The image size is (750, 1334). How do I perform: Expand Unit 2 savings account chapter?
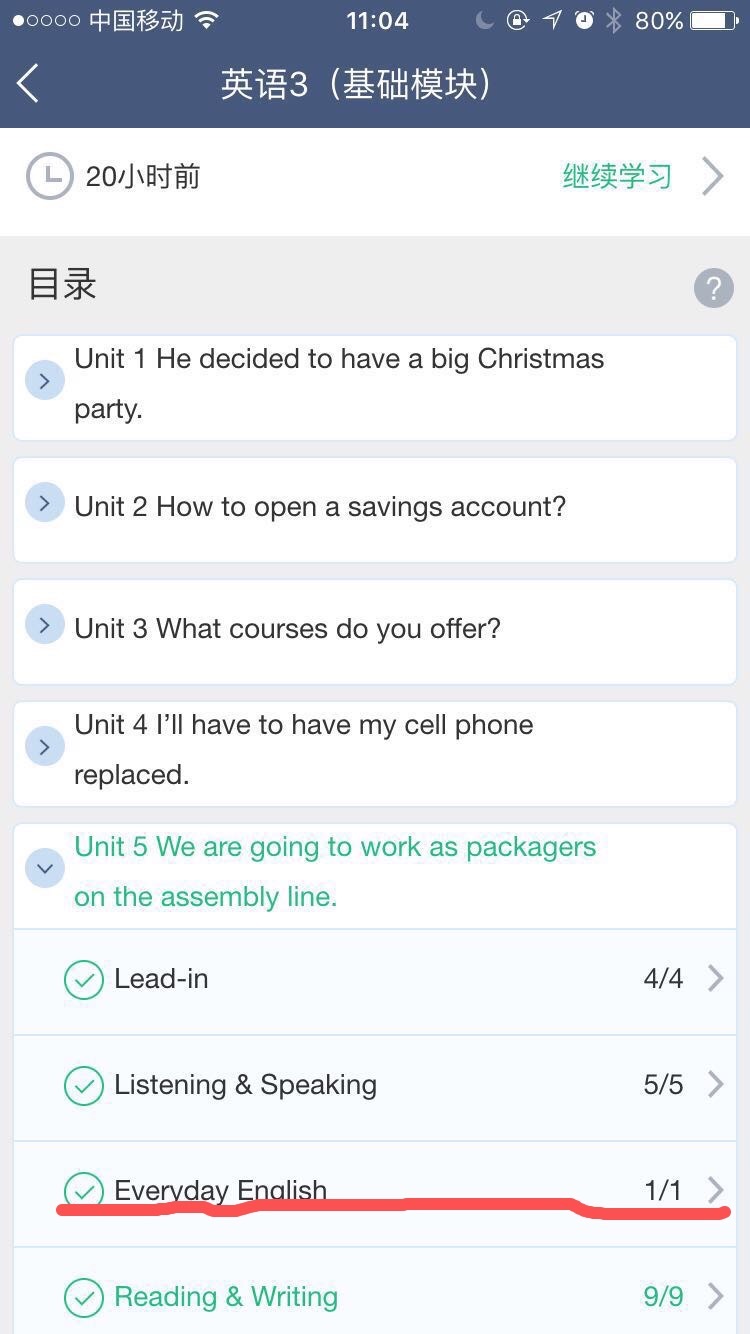tap(45, 504)
